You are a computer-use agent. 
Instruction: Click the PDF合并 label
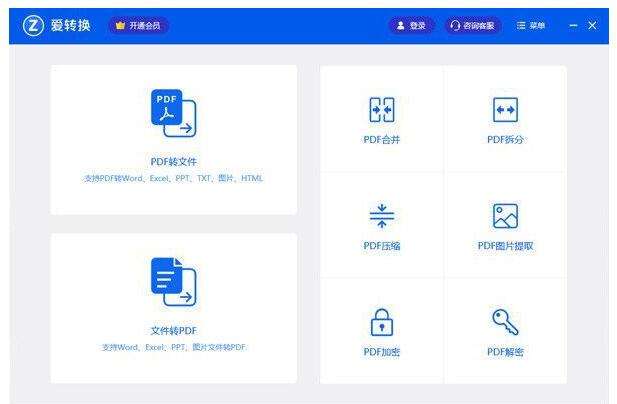382,139
